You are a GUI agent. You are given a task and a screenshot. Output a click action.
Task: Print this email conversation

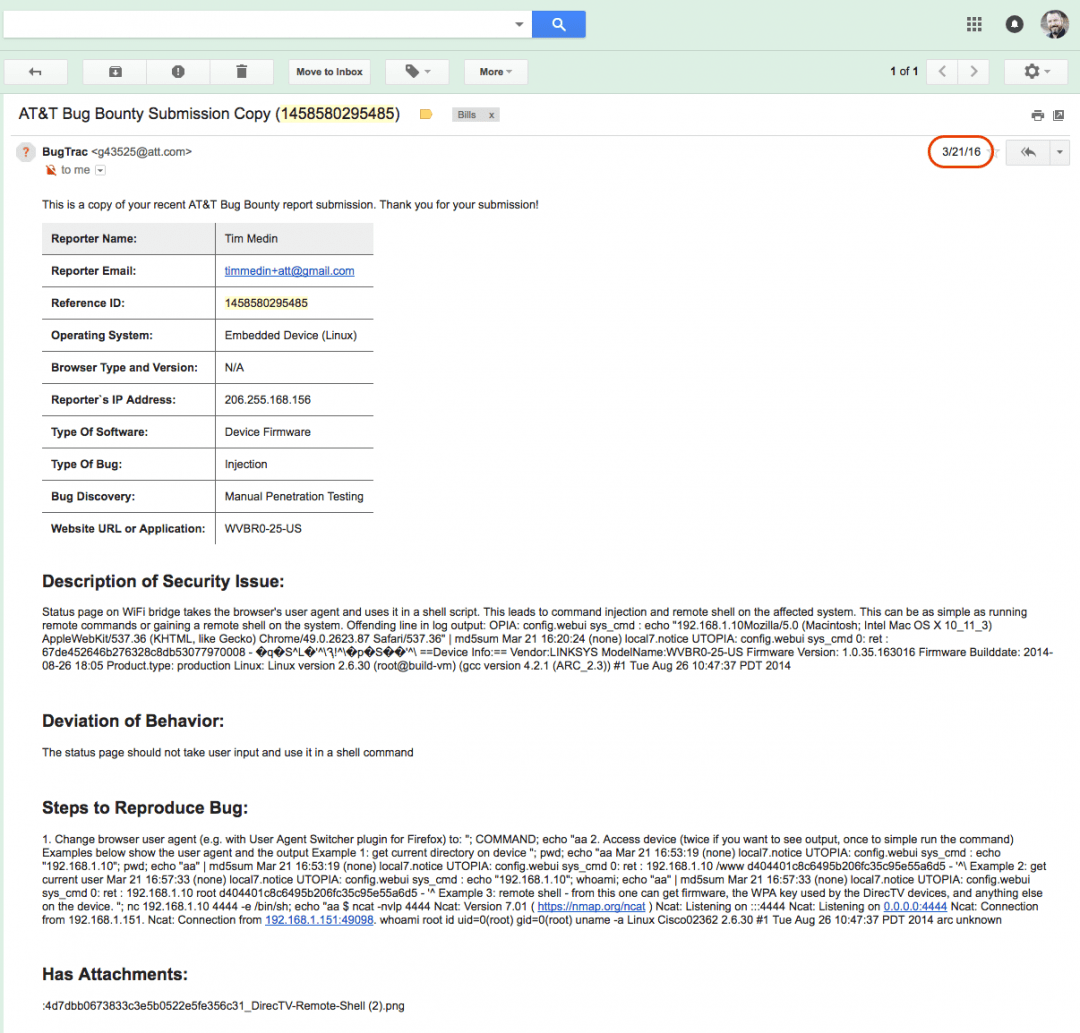point(1037,115)
